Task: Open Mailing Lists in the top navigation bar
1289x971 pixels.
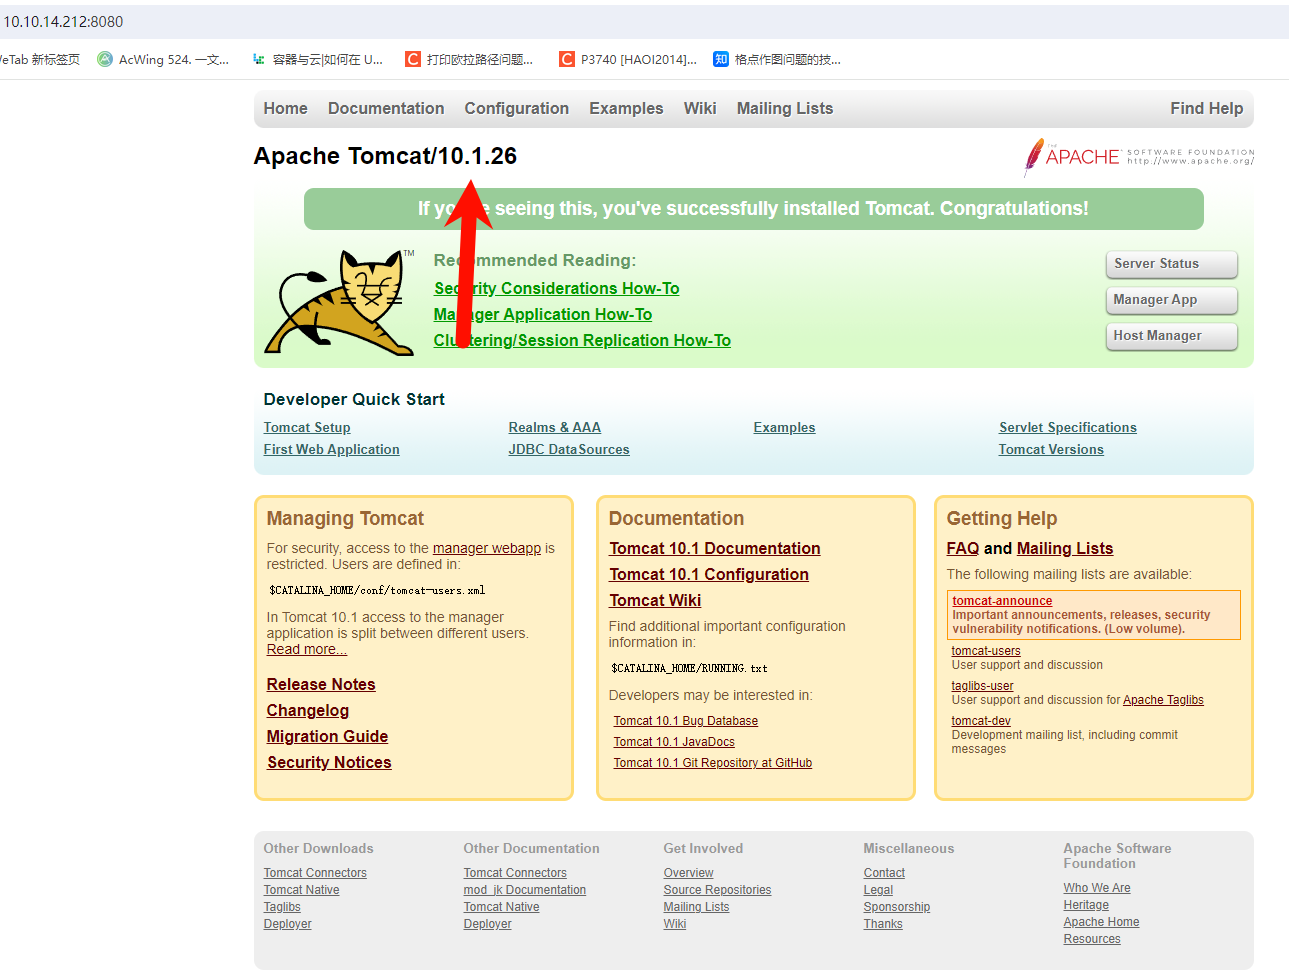Action: (x=785, y=108)
